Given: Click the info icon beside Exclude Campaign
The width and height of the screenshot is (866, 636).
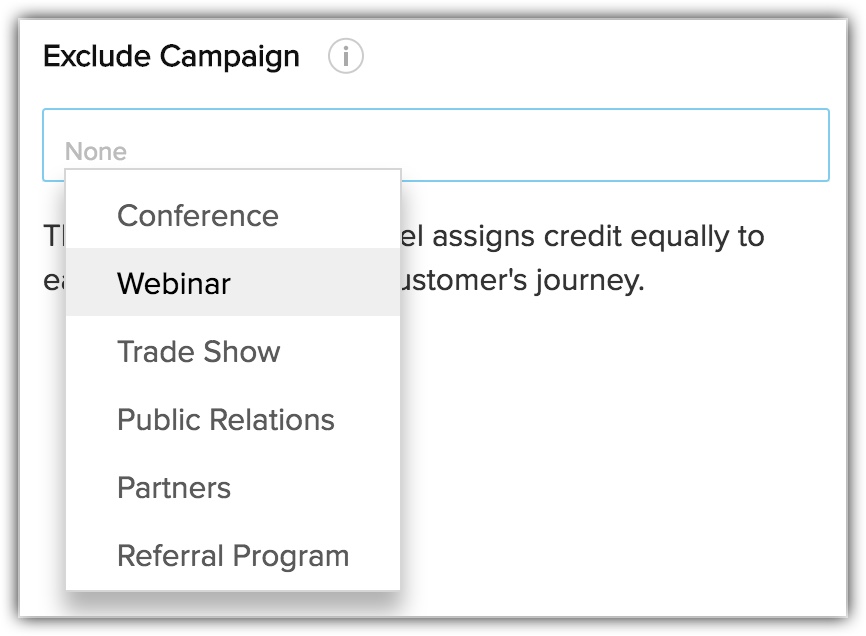Looking at the screenshot, I should click(345, 57).
